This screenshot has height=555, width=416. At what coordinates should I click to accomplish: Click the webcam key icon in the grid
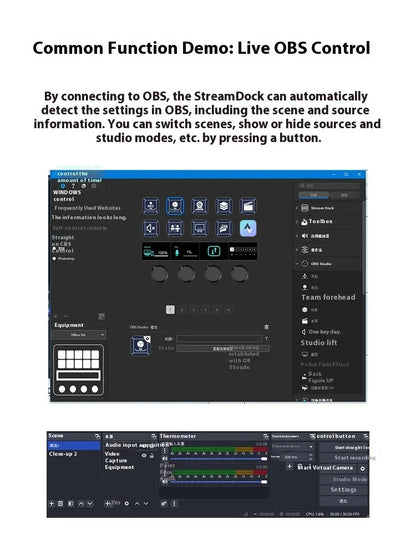point(199,206)
